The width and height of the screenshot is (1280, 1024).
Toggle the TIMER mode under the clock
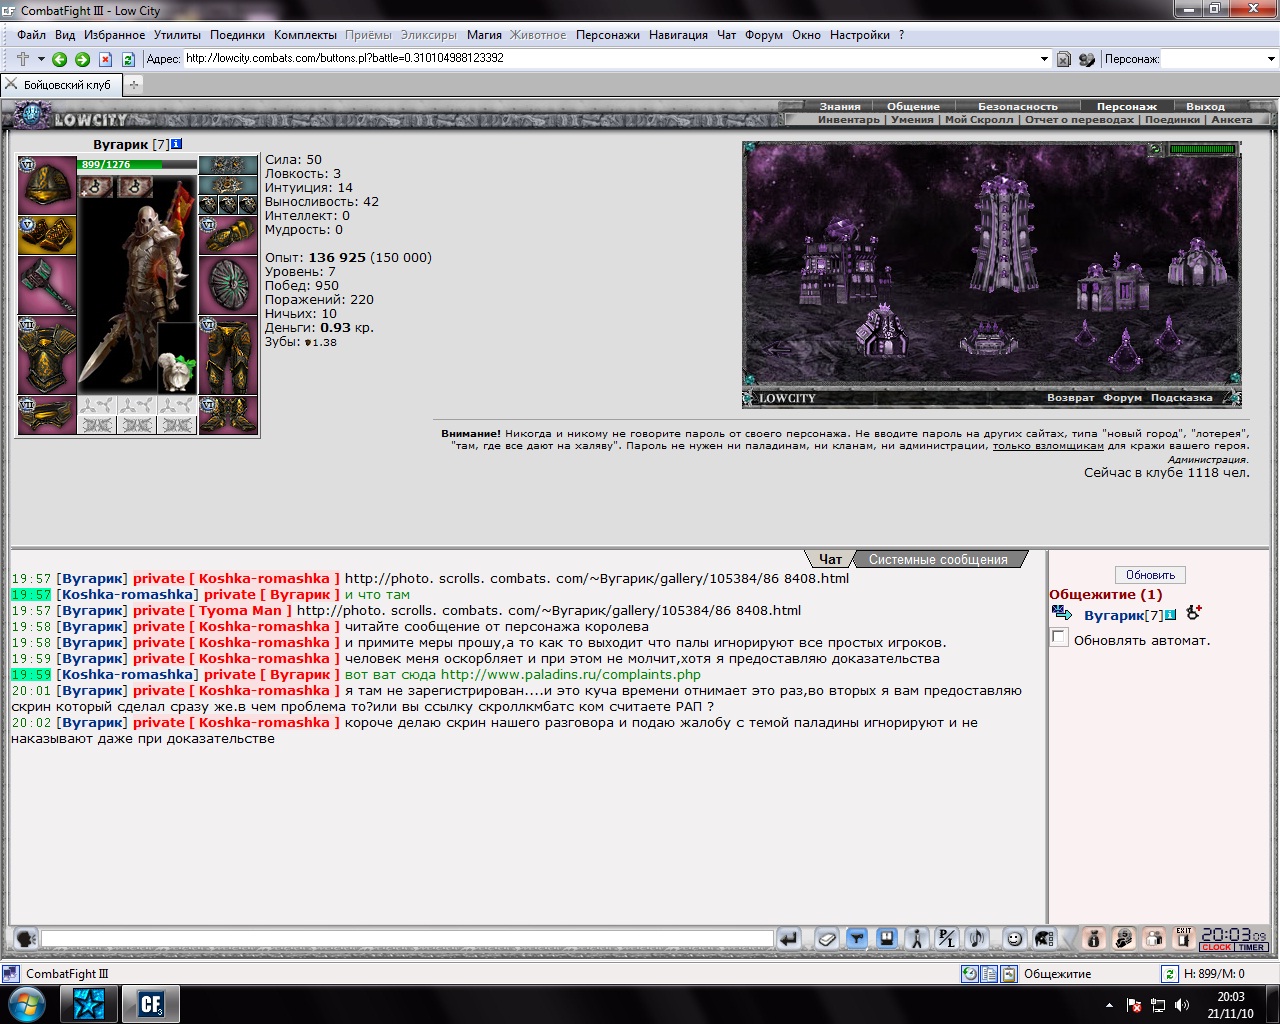click(1251, 947)
